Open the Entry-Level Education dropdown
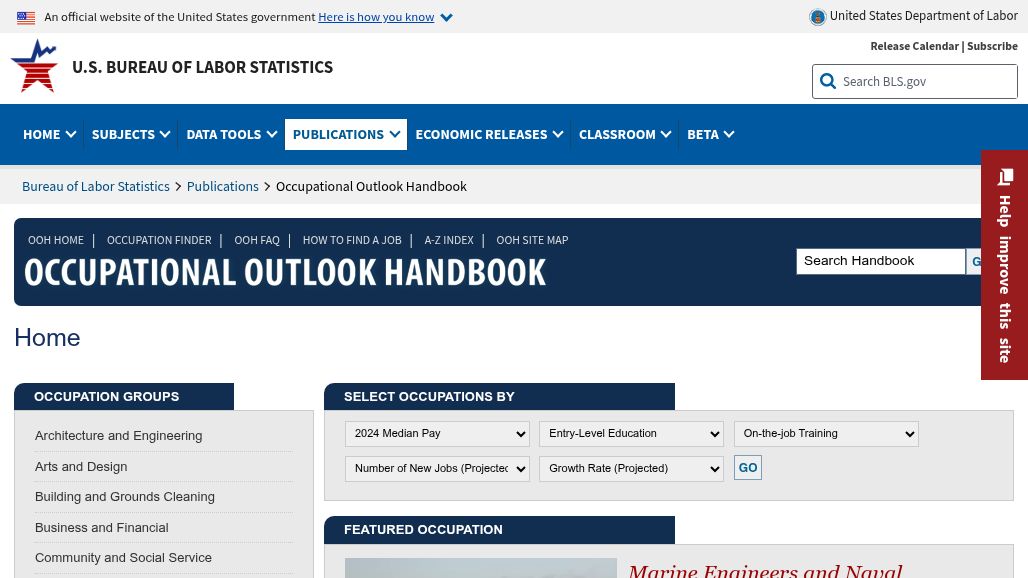The height and width of the screenshot is (578, 1028). [x=631, y=434]
